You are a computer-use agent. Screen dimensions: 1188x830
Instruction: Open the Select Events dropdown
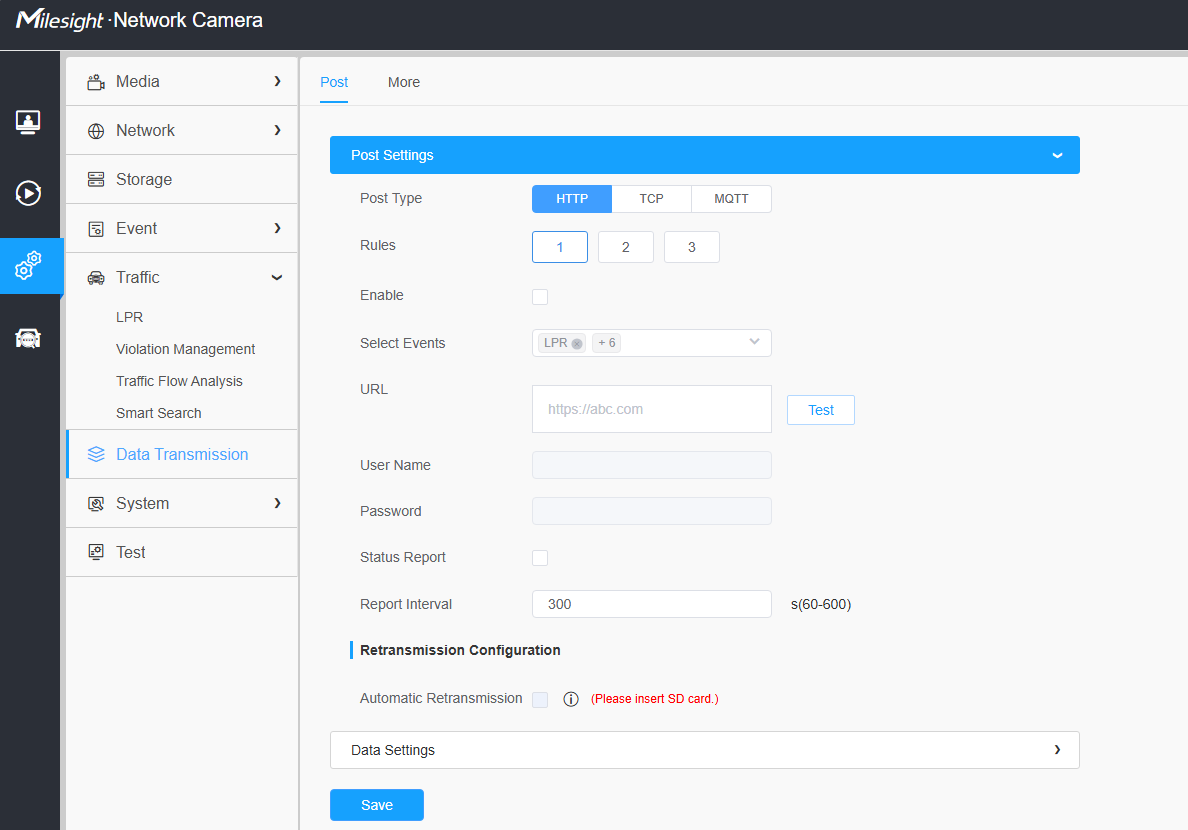(652, 343)
